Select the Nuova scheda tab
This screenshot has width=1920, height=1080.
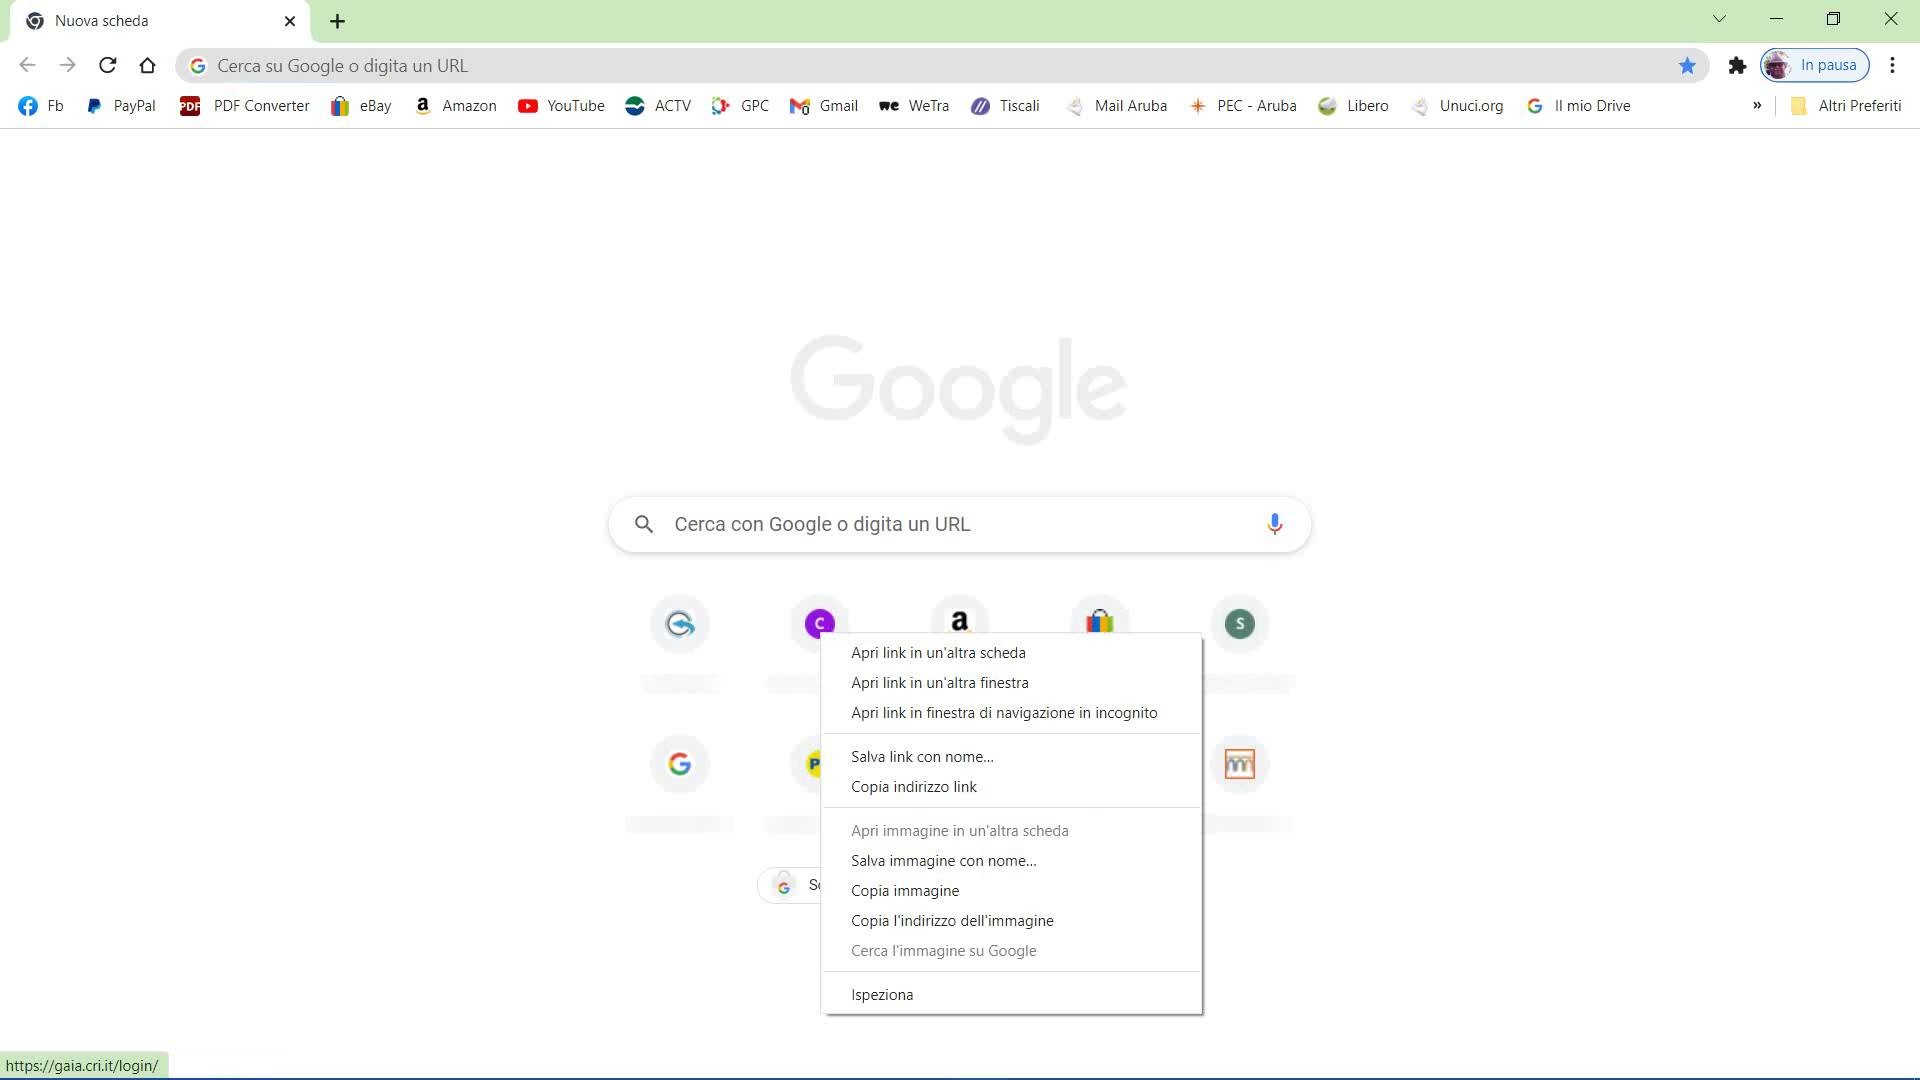160,21
